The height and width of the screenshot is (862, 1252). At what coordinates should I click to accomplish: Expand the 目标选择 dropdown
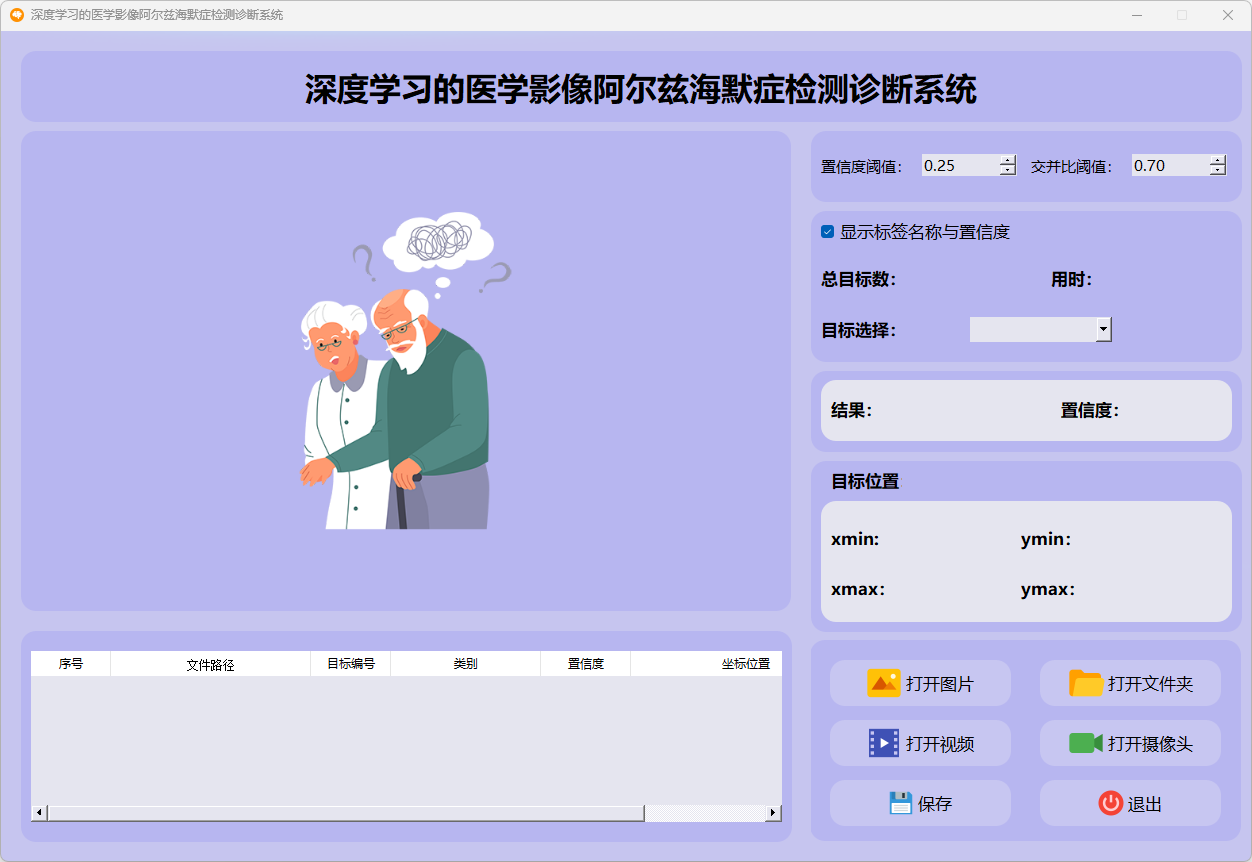click(x=1103, y=329)
